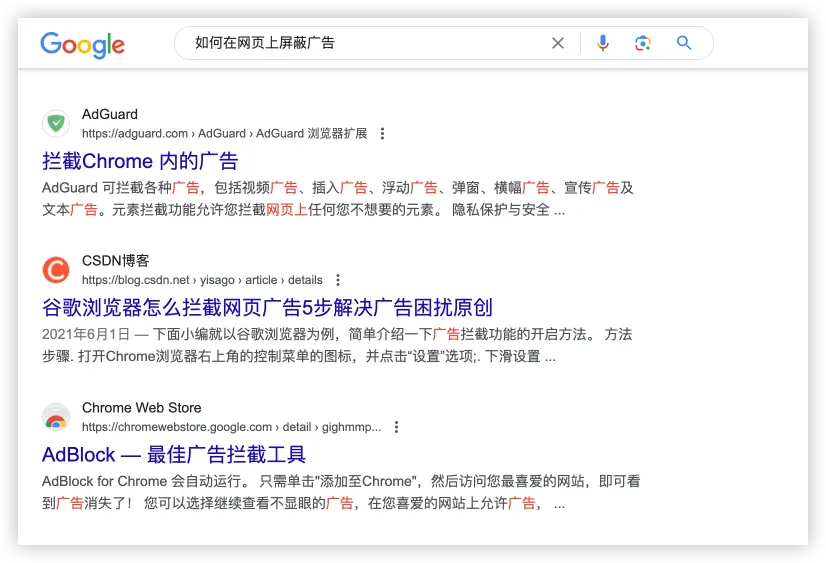Screen dimensions: 826x563
Task: Open more options for the AdGuard result
Action: point(382,134)
